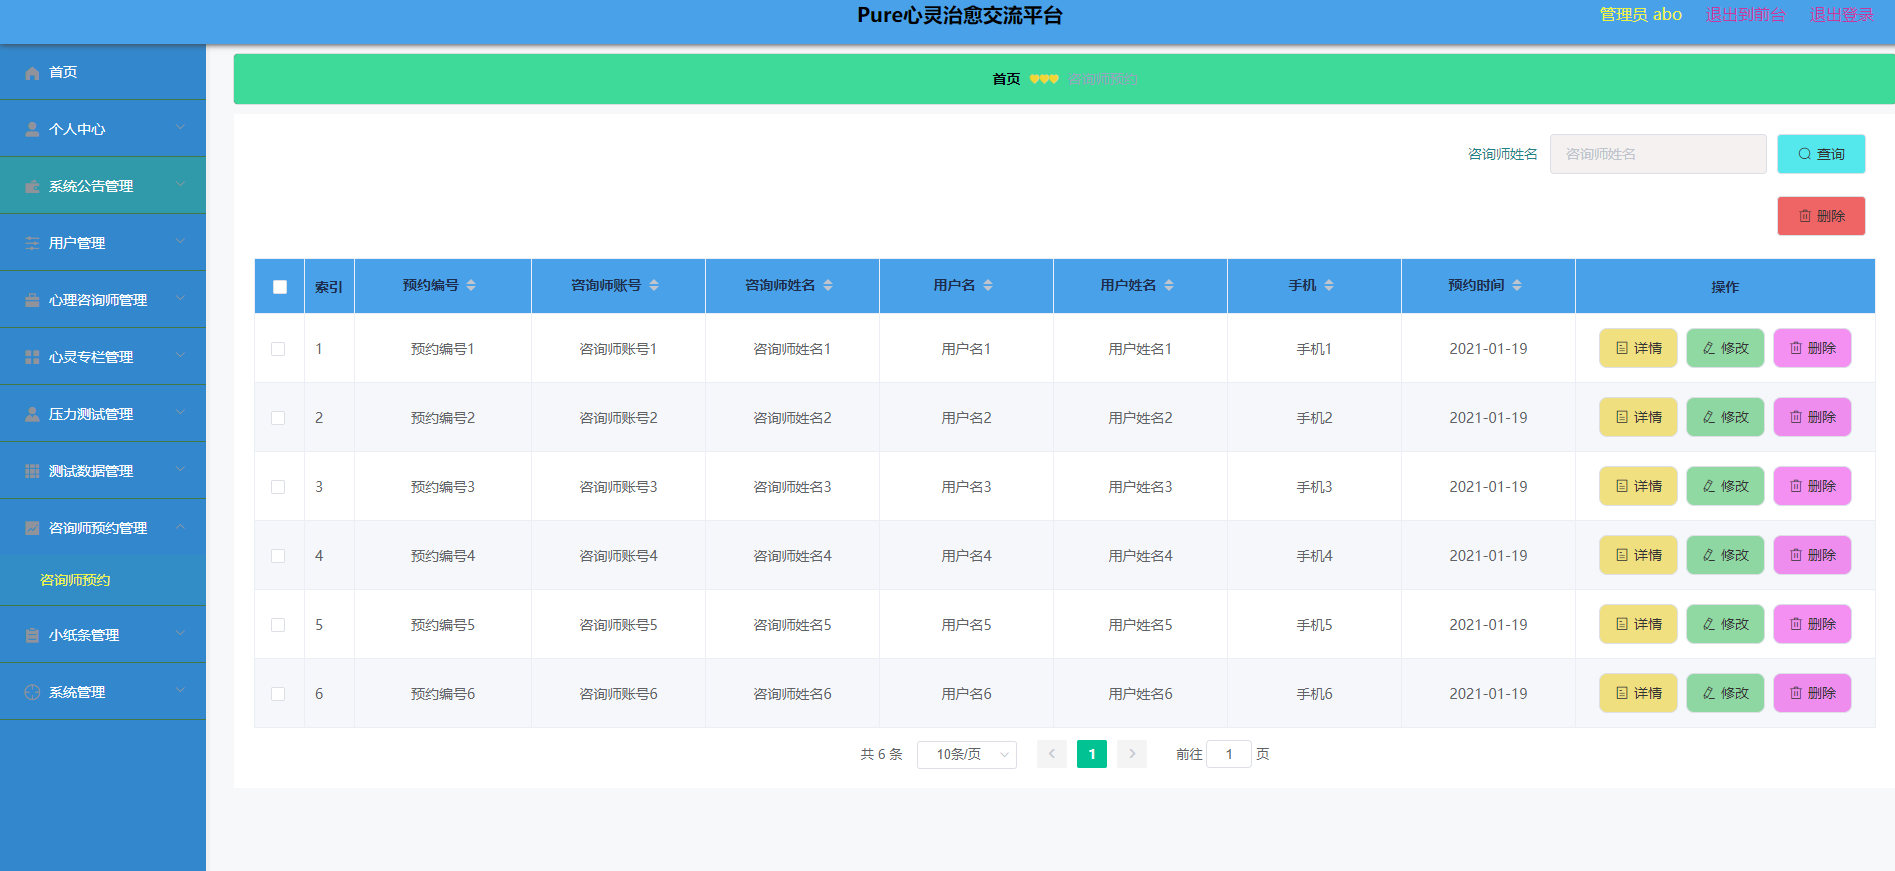This screenshot has height=871, width=1895.
Task: Click the grid icon beside 心灵专栏管理
Action: 32,358
